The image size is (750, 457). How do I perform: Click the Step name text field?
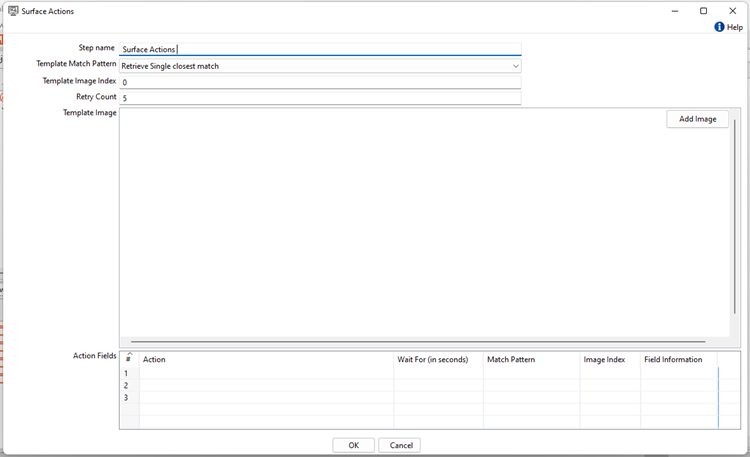(320, 49)
